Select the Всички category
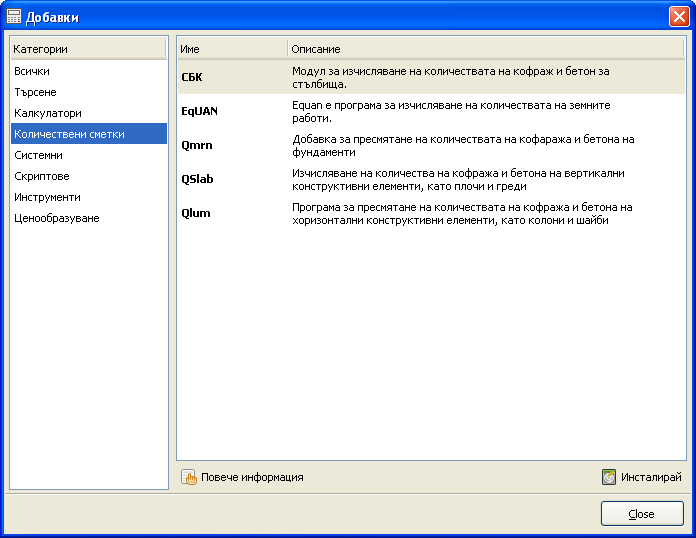The height and width of the screenshot is (538, 696). pyautogui.click(x=32, y=71)
